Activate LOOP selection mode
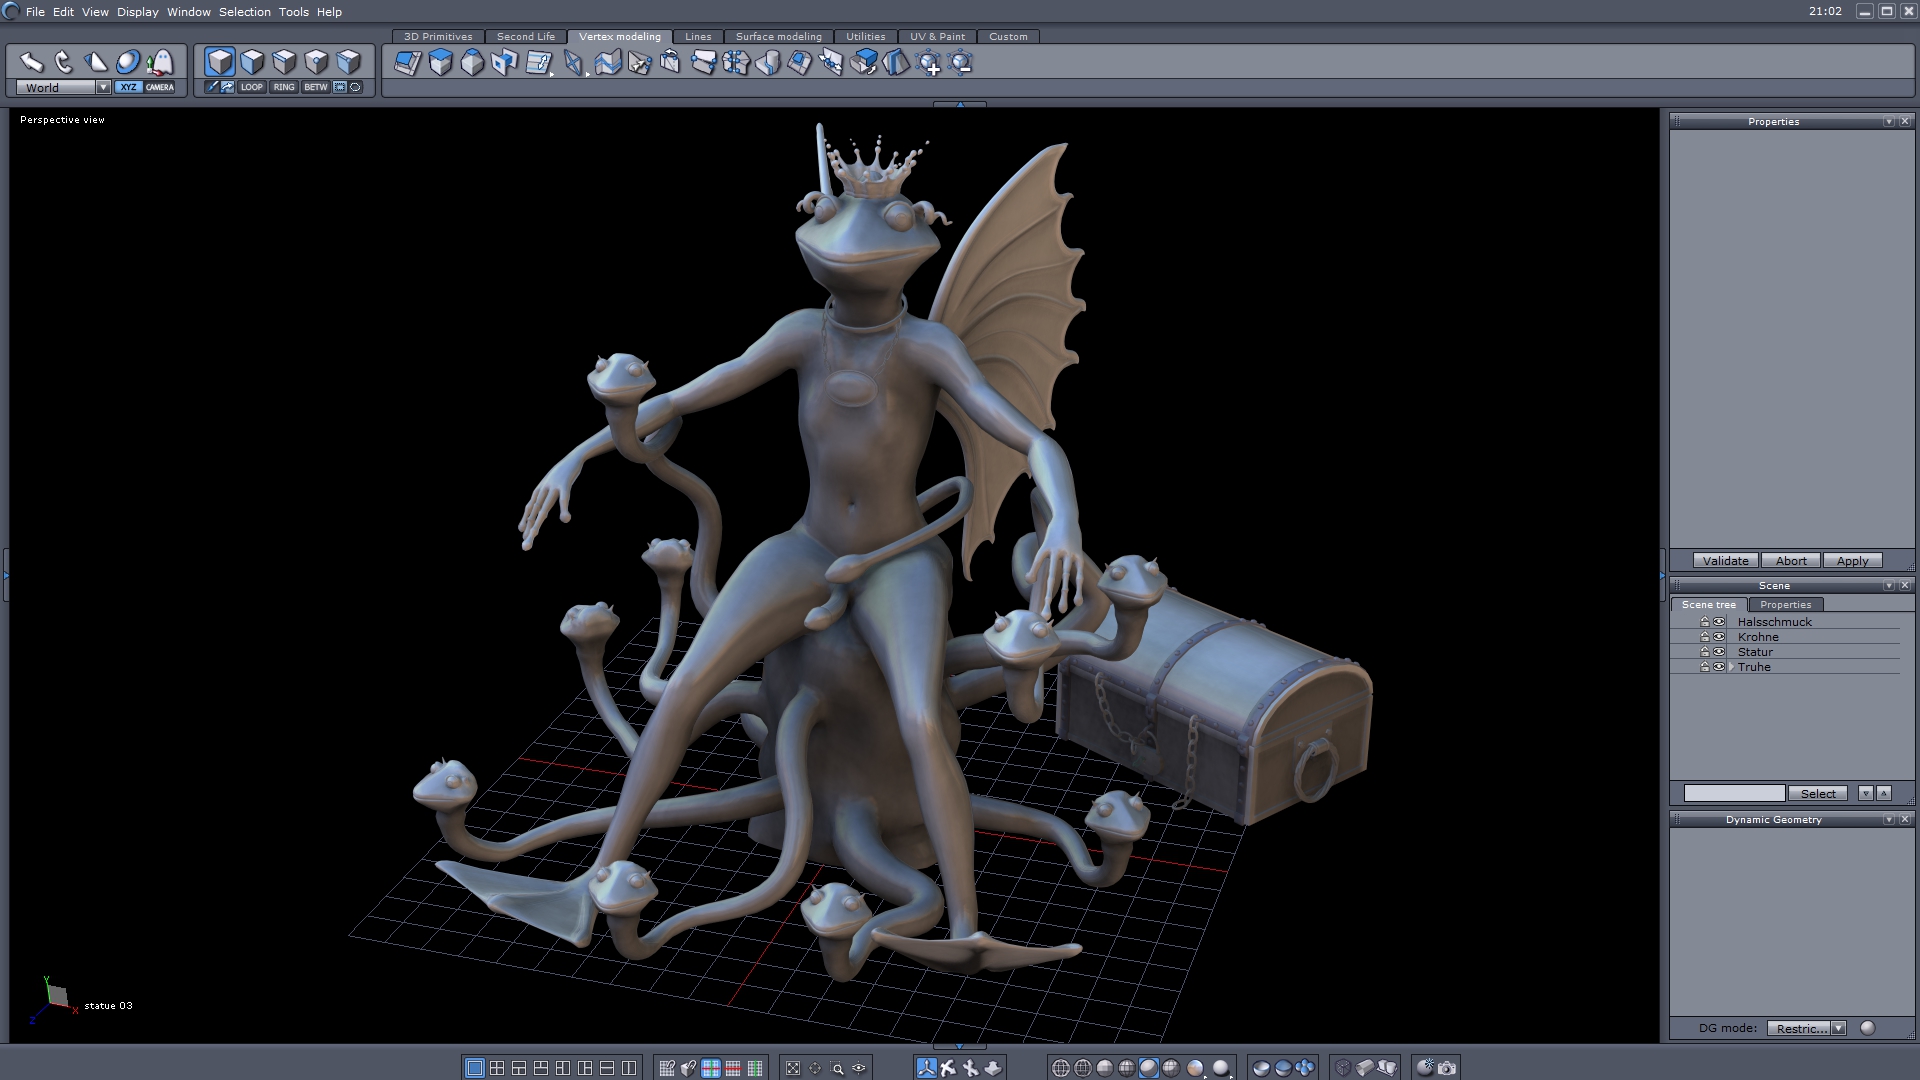 click(251, 87)
